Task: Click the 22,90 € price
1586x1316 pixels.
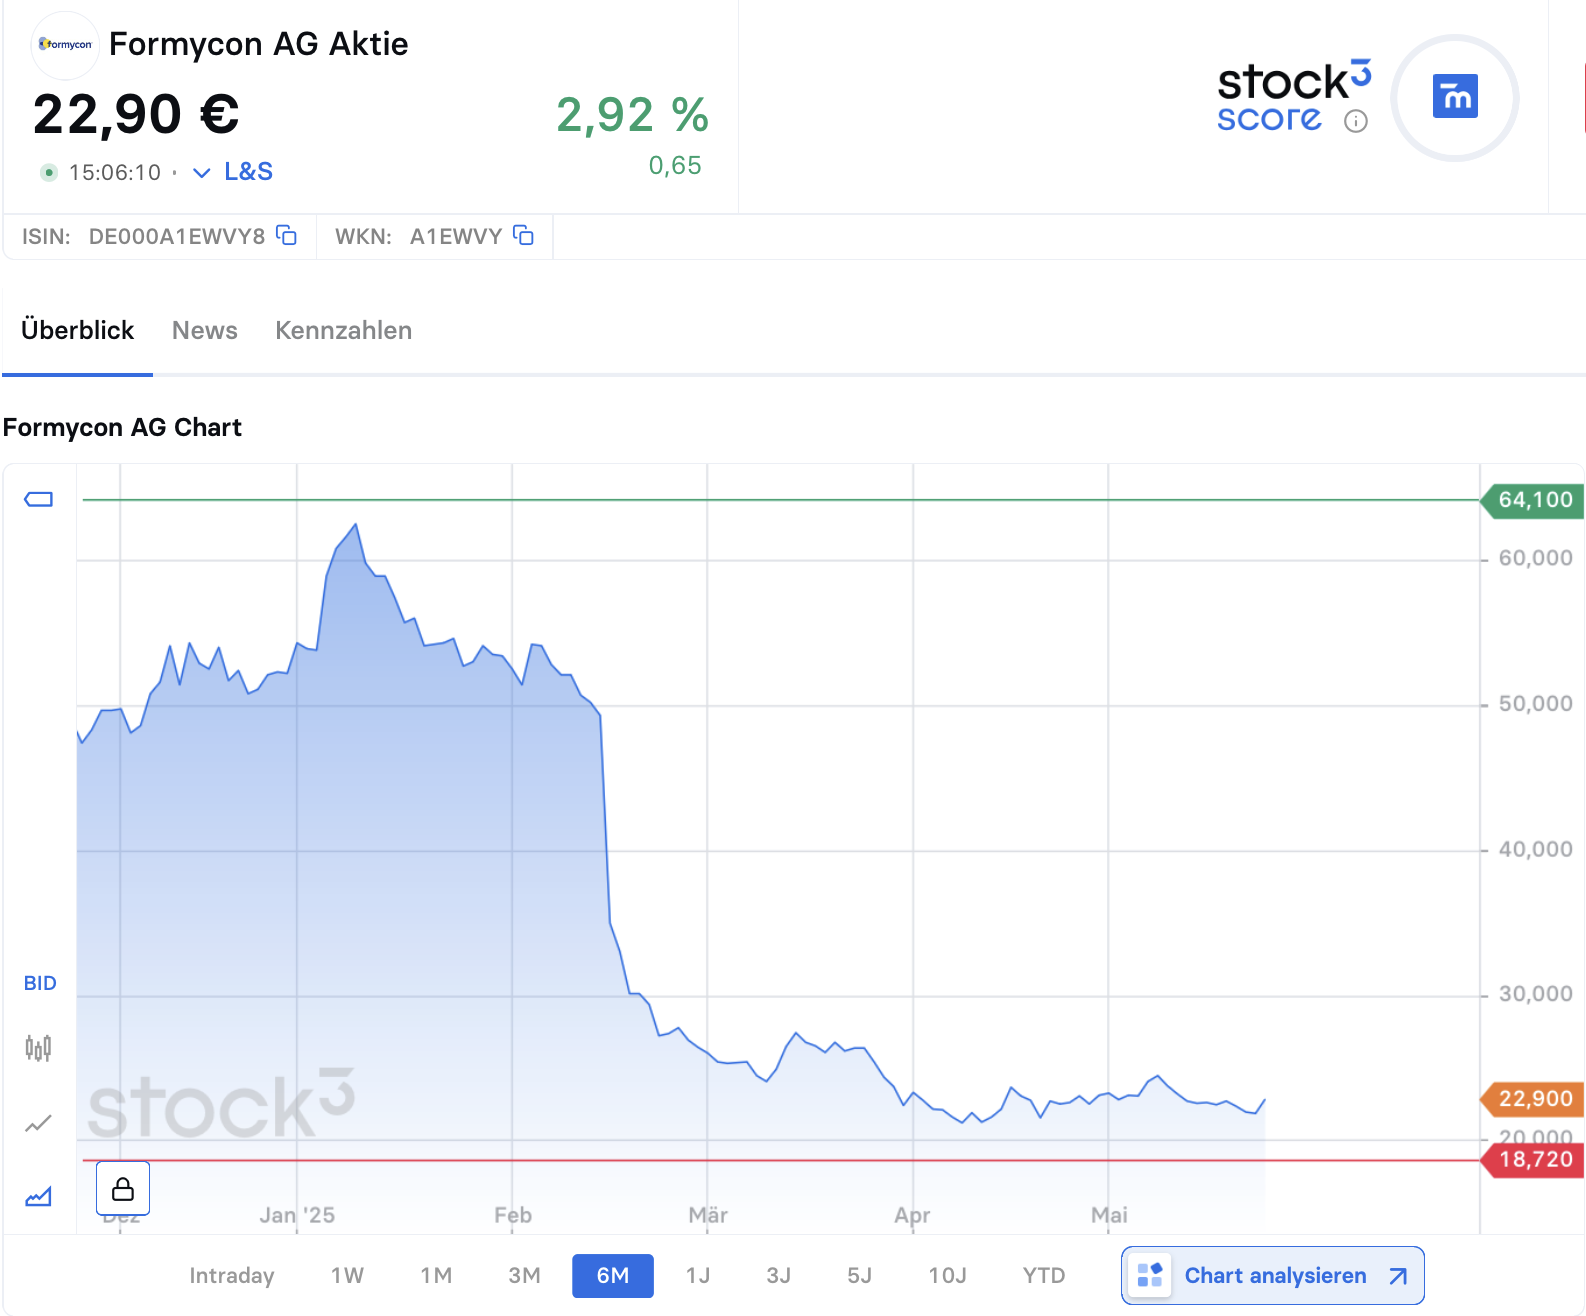Action: (x=136, y=114)
